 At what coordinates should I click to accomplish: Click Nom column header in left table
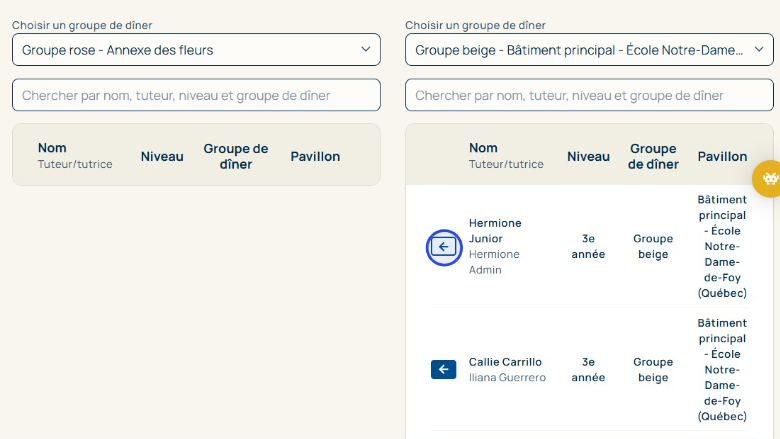pyautogui.click(x=52, y=148)
